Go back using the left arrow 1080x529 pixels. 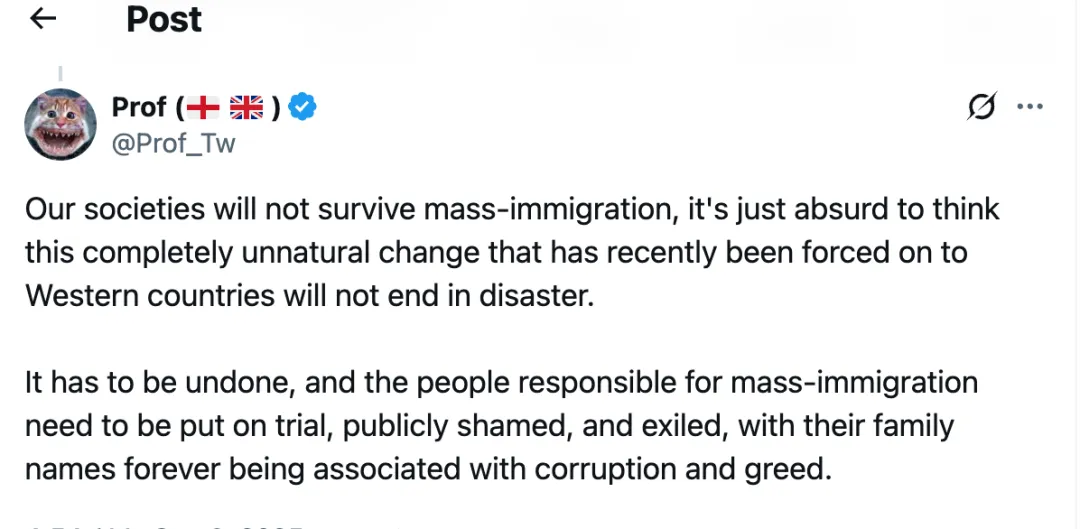tap(43, 19)
